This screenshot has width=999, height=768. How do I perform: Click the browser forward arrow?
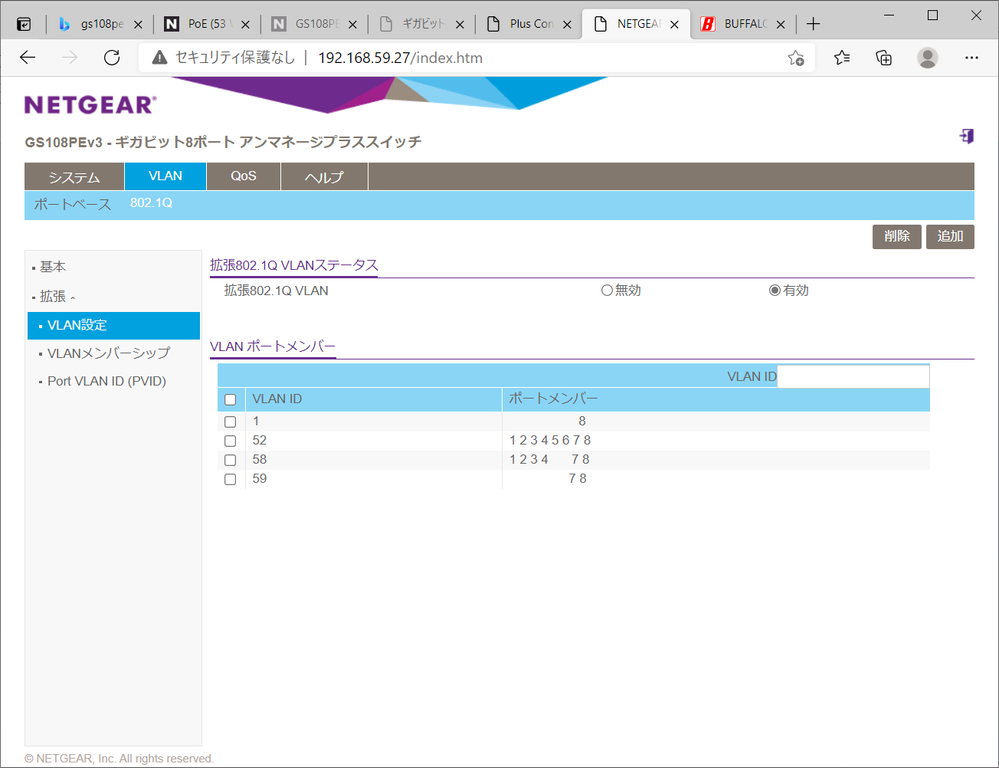point(69,58)
